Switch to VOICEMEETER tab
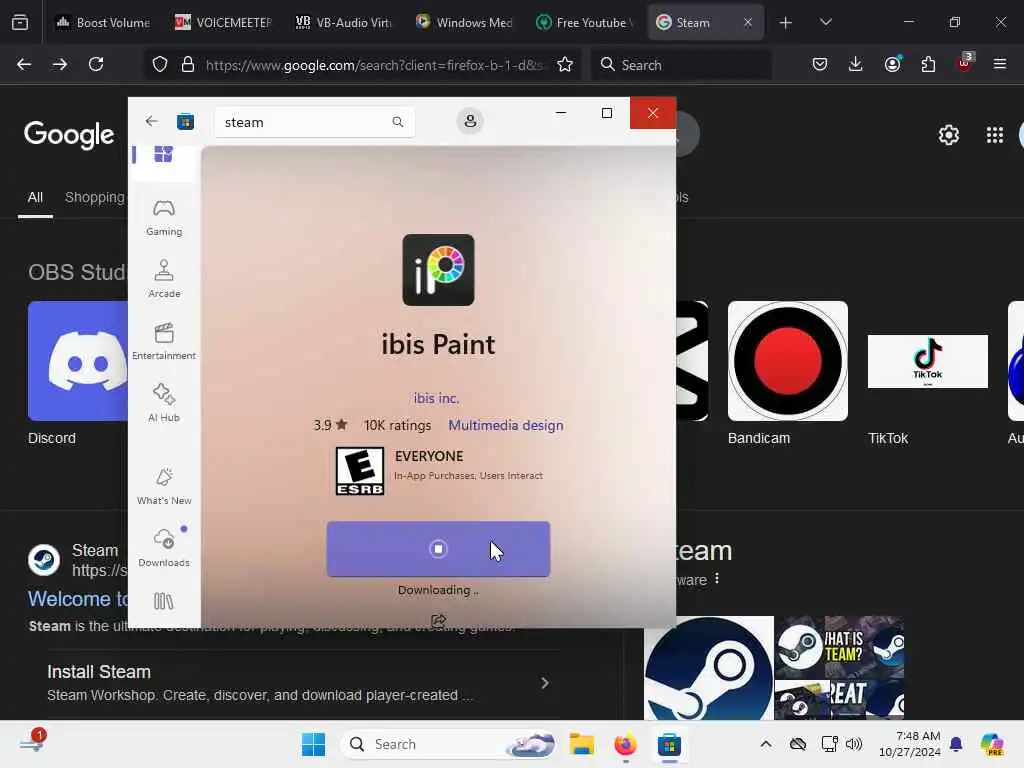Viewport: 1024px width, 768px height. pos(223,22)
